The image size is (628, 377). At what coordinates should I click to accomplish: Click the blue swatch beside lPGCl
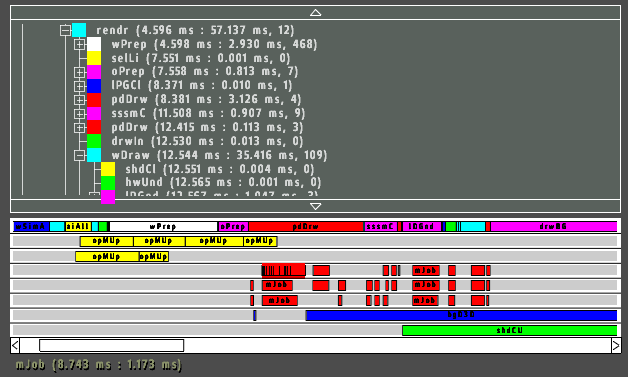click(94, 86)
